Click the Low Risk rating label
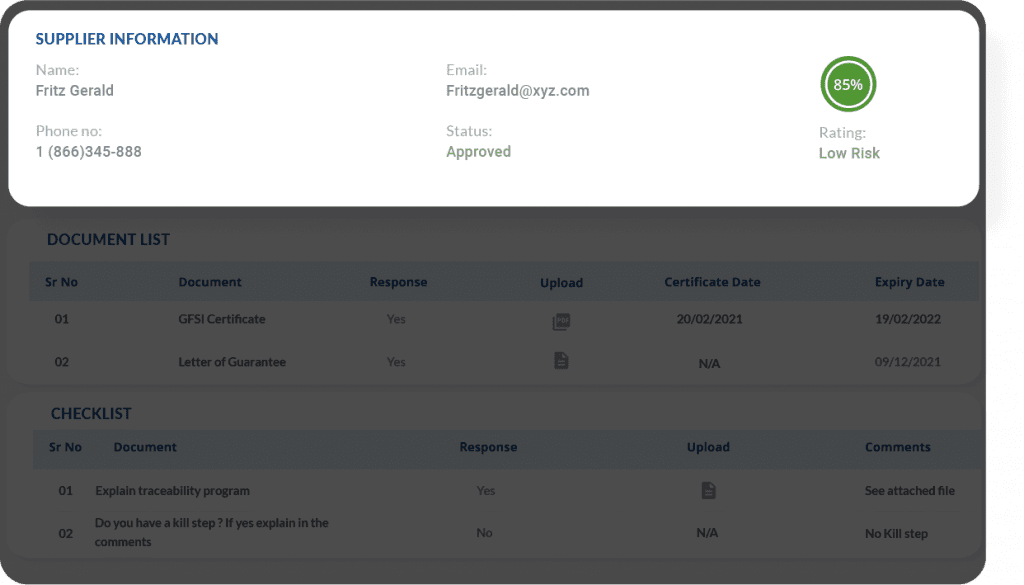The height and width of the screenshot is (585, 1024). 849,153
